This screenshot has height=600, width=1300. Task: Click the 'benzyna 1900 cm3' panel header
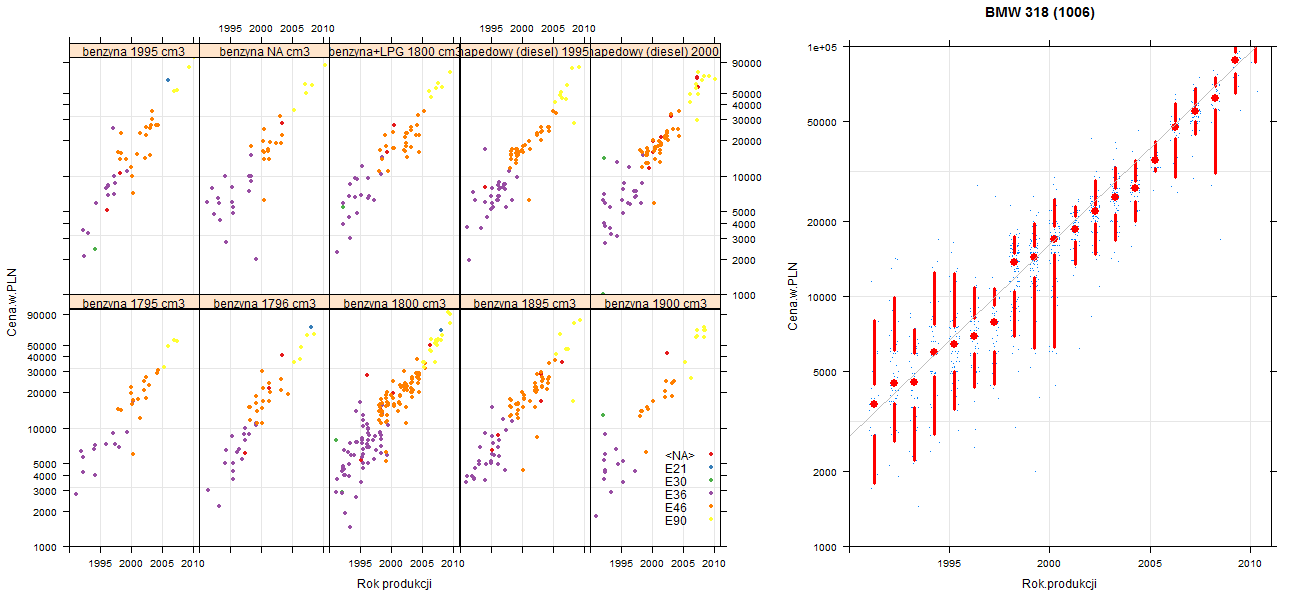point(655,303)
